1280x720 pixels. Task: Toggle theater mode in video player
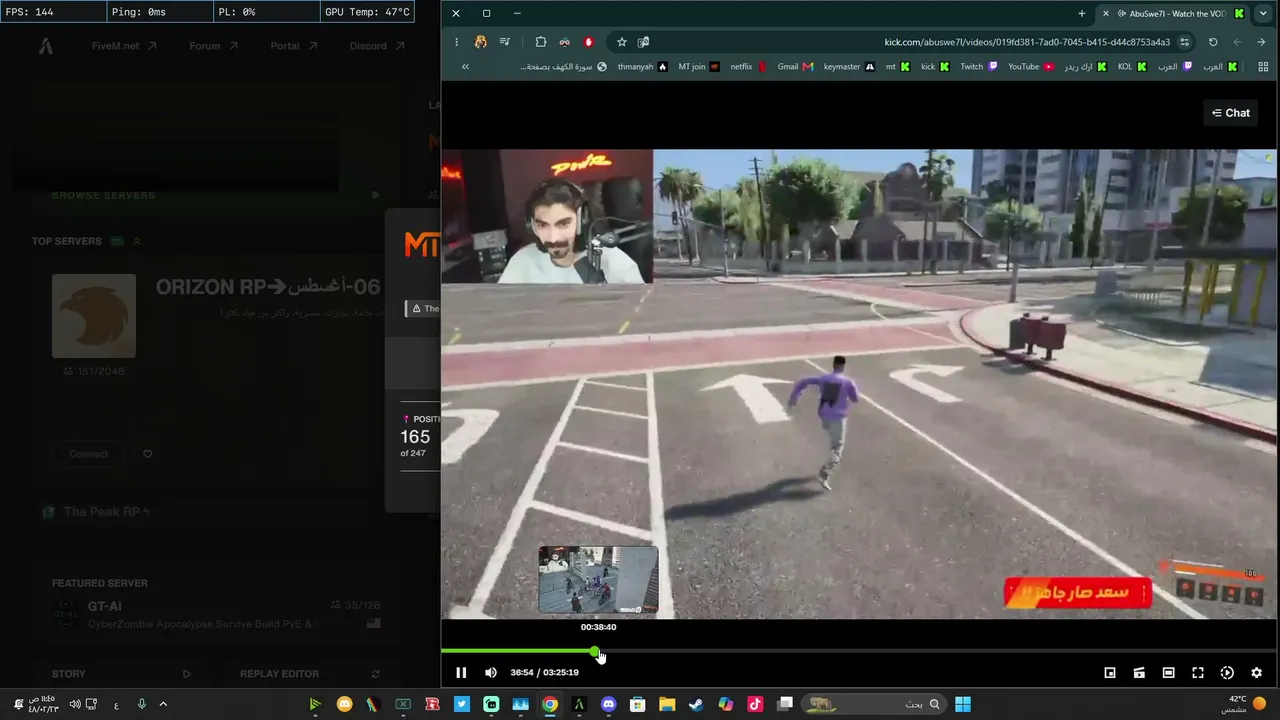pos(1168,673)
